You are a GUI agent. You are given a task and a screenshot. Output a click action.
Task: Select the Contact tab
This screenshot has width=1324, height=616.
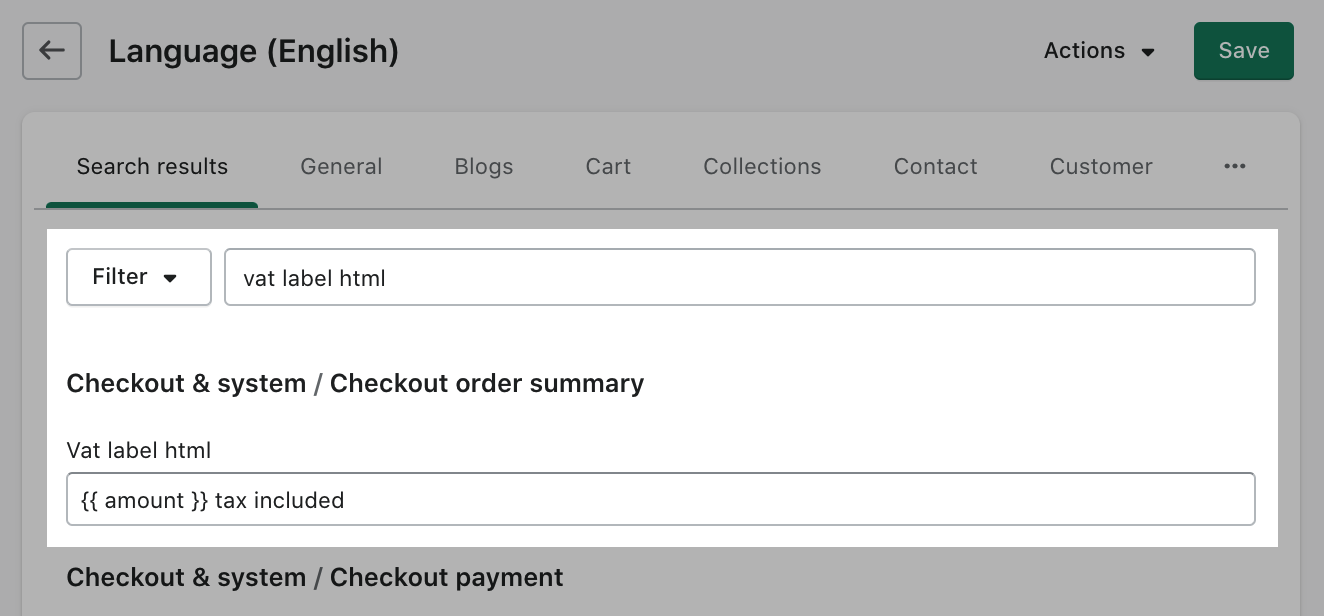coord(934,166)
